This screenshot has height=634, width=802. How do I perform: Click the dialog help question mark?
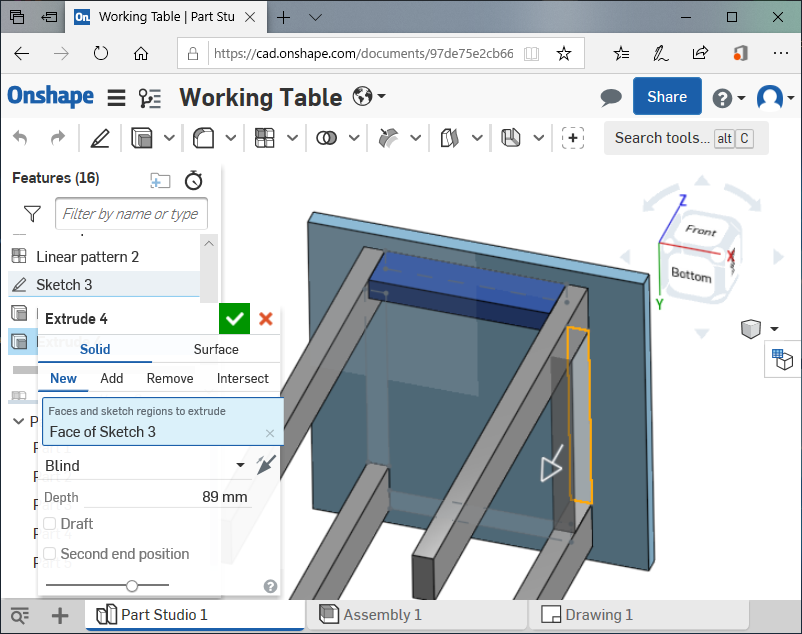[x=271, y=586]
